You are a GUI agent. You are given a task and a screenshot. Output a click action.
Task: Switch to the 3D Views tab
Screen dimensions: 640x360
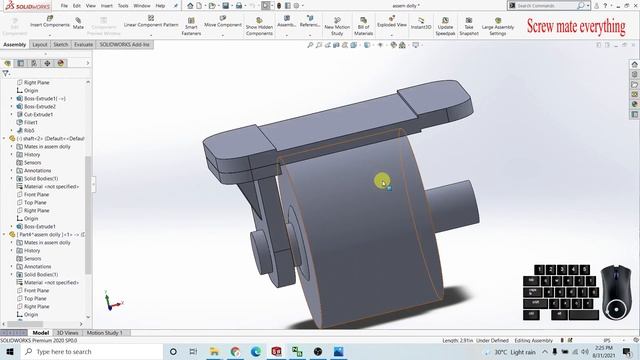[x=67, y=333]
